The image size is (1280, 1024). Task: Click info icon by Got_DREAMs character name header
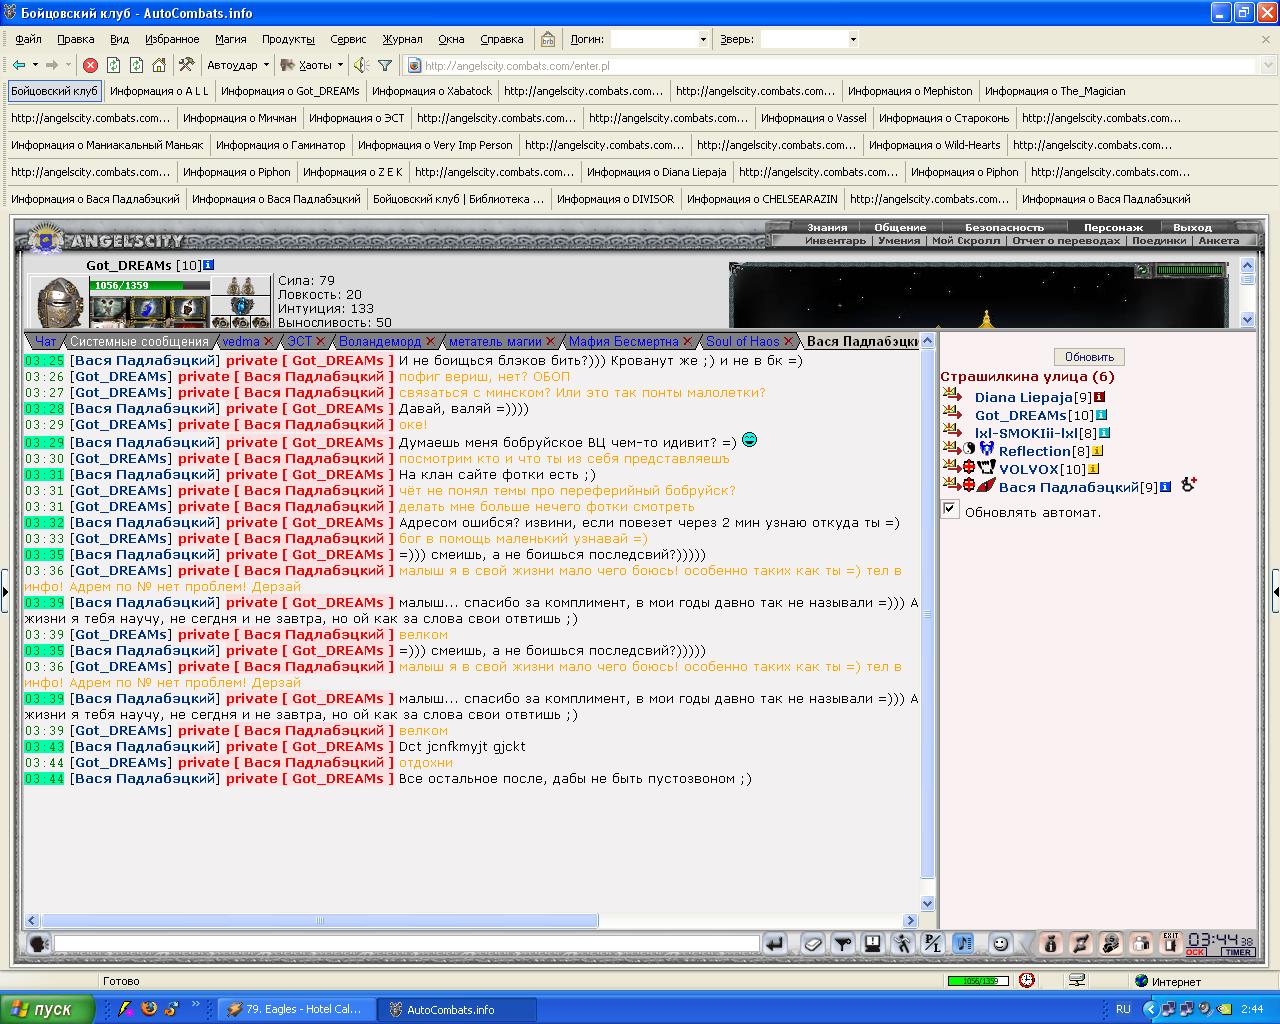coord(208,265)
